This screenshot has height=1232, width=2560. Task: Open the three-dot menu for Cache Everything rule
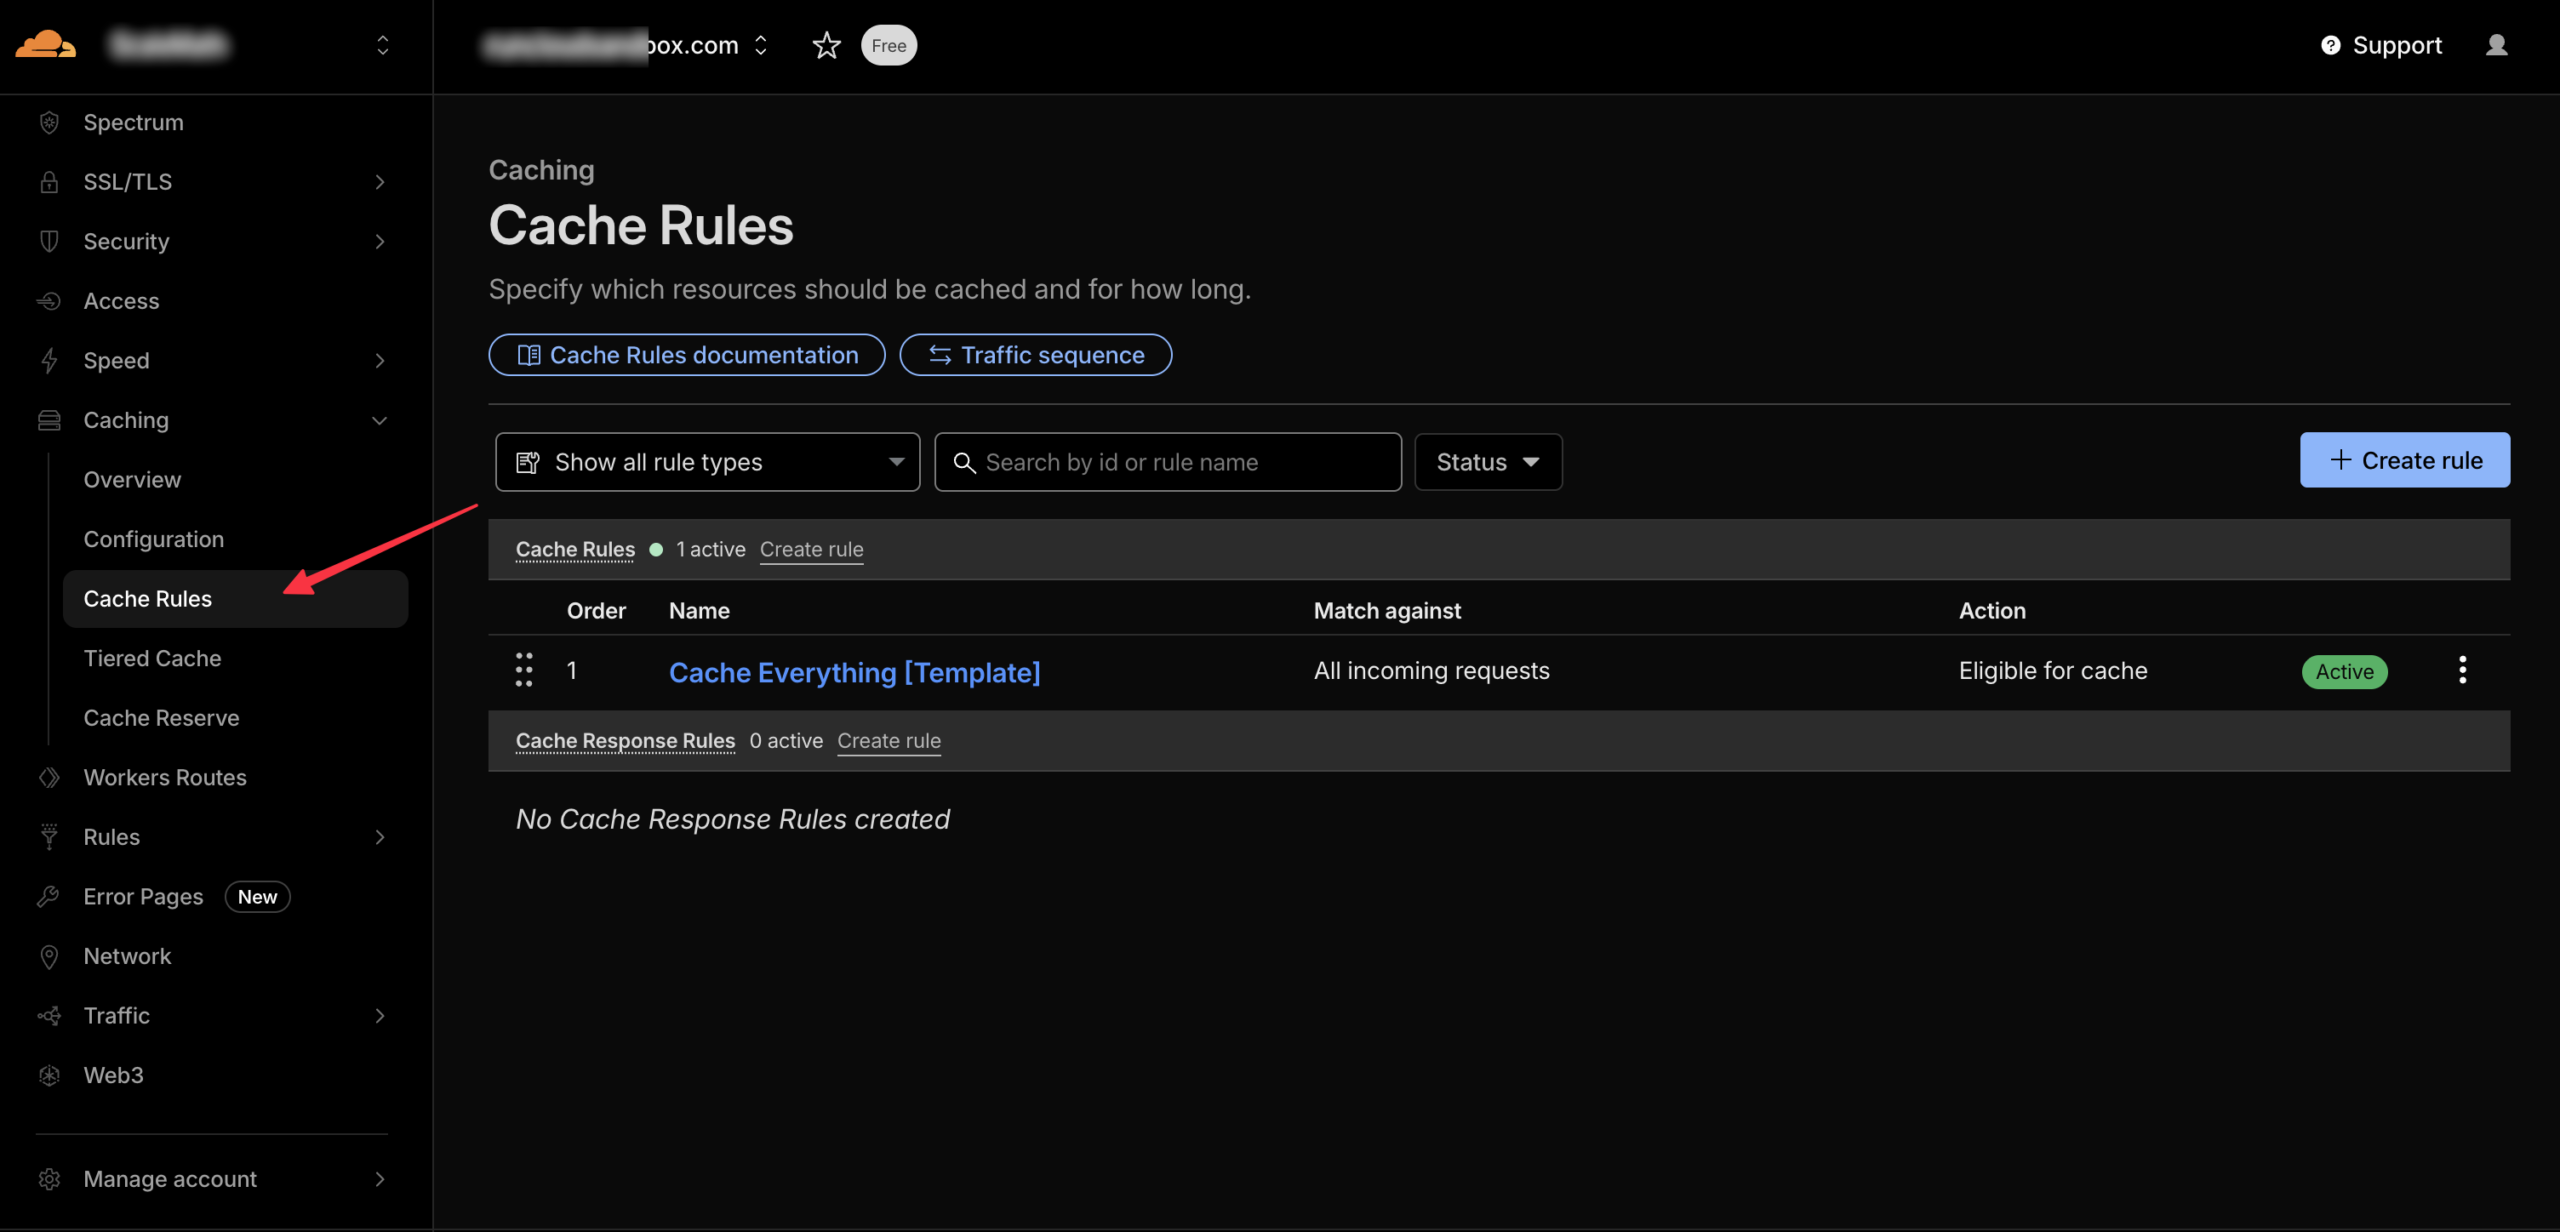[2462, 670]
